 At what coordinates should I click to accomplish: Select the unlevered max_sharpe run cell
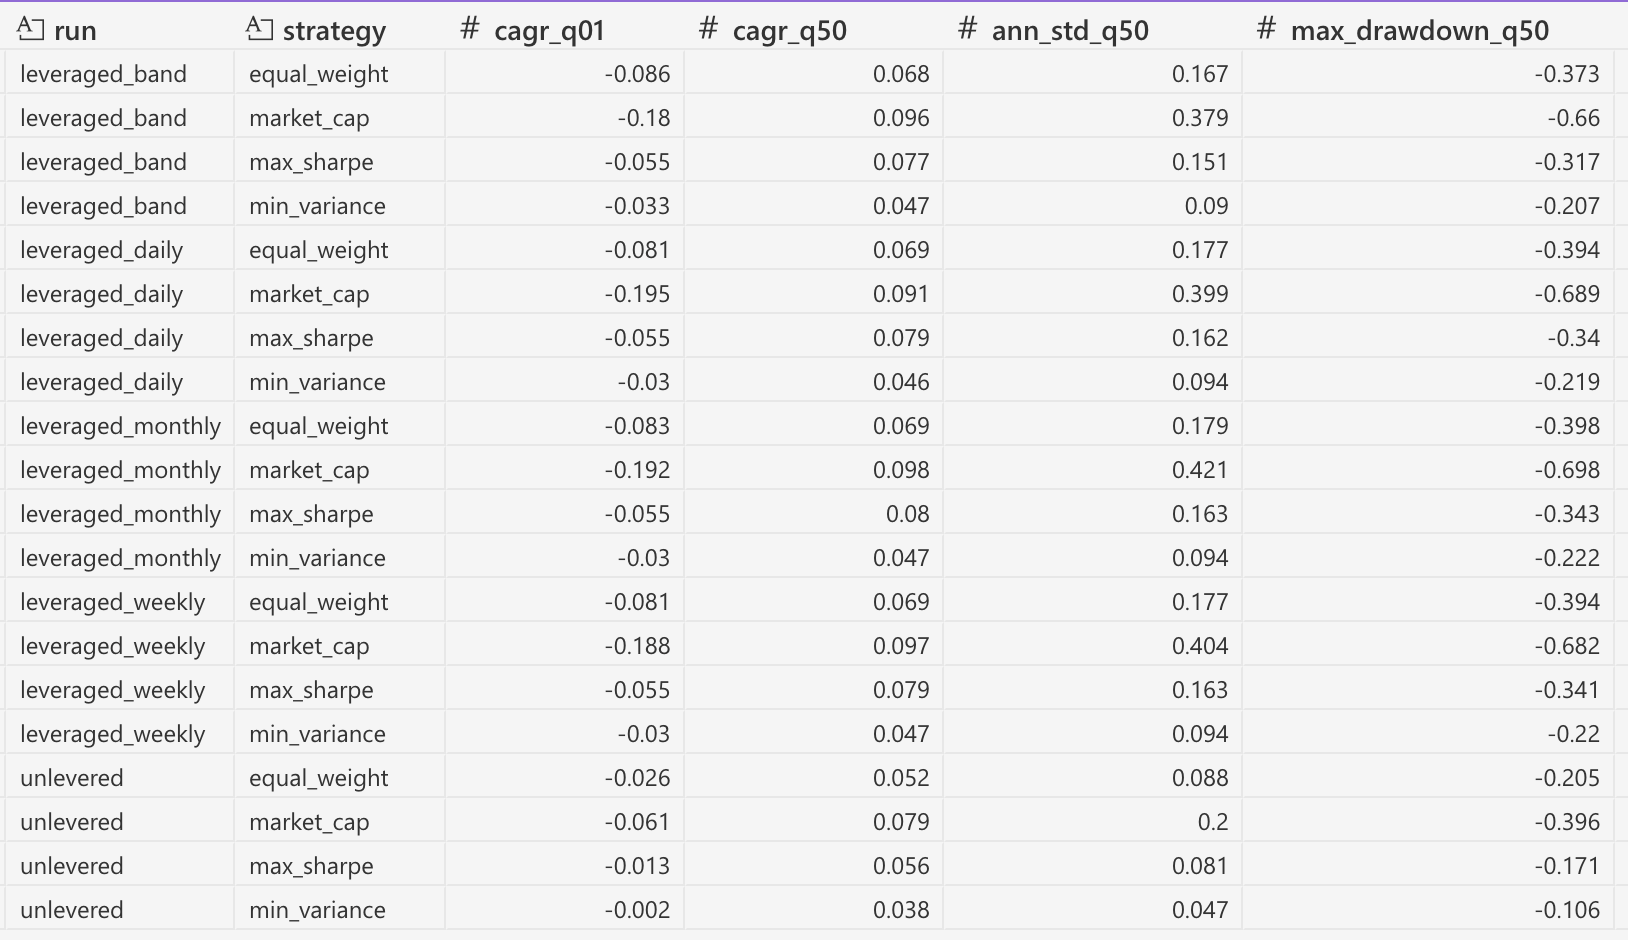[x=120, y=866]
